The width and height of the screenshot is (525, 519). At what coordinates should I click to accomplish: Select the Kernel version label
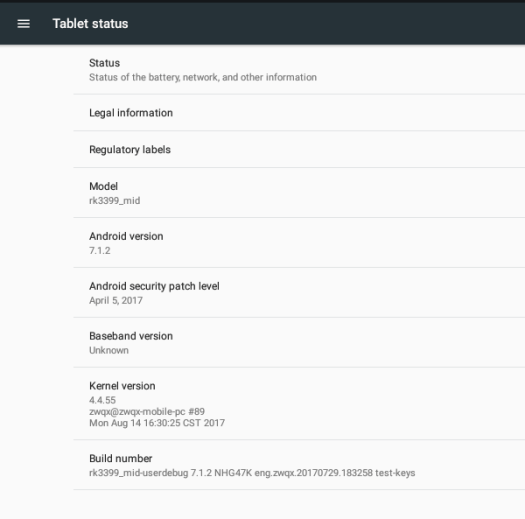tap(122, 386)
